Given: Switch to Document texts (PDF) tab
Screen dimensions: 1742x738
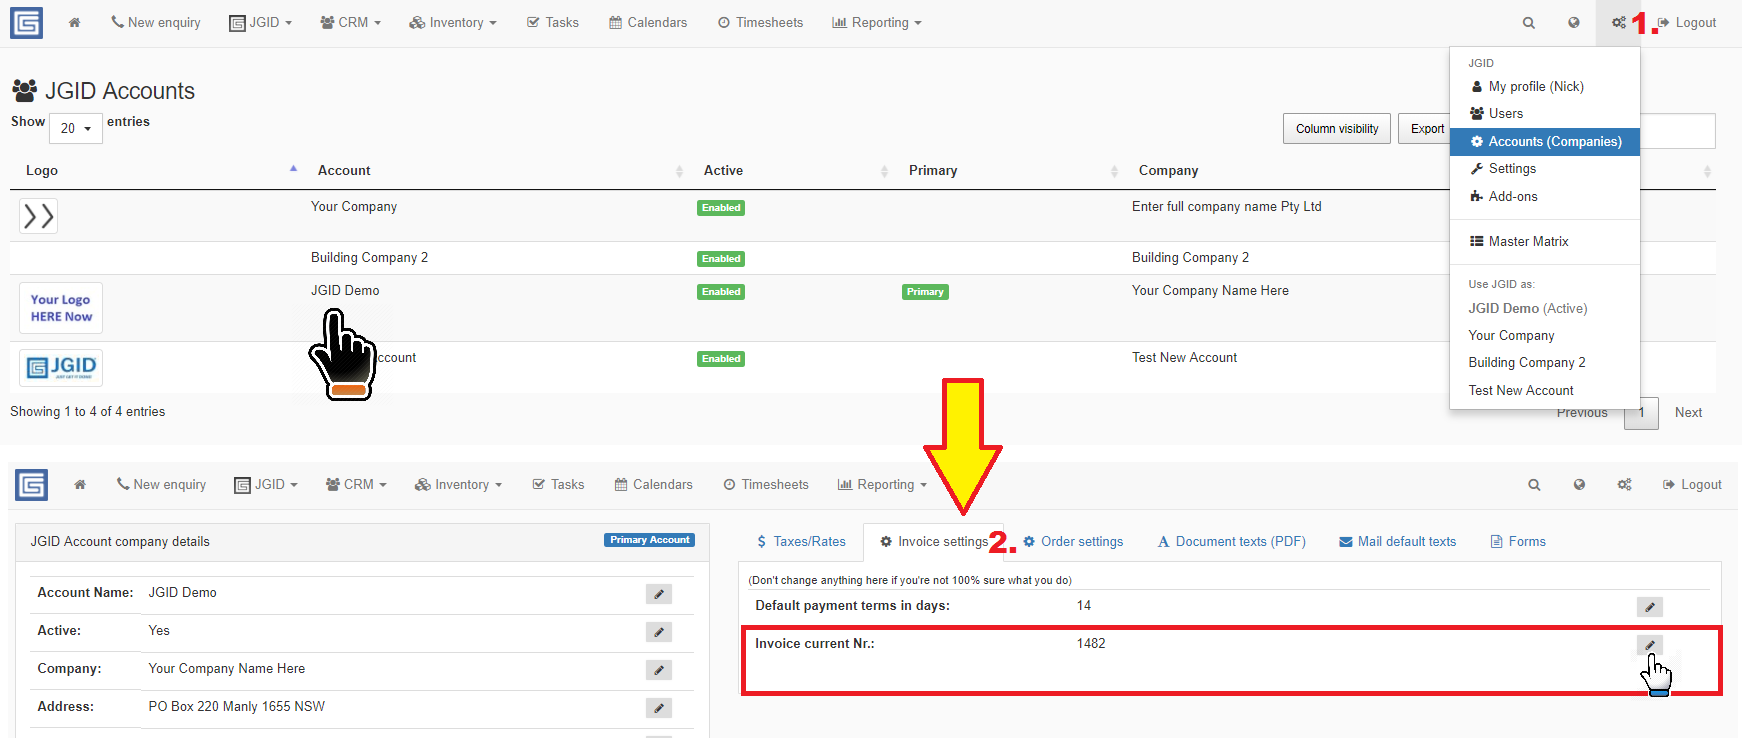Looking at the screenshot, I should (x=1232, y=542).
